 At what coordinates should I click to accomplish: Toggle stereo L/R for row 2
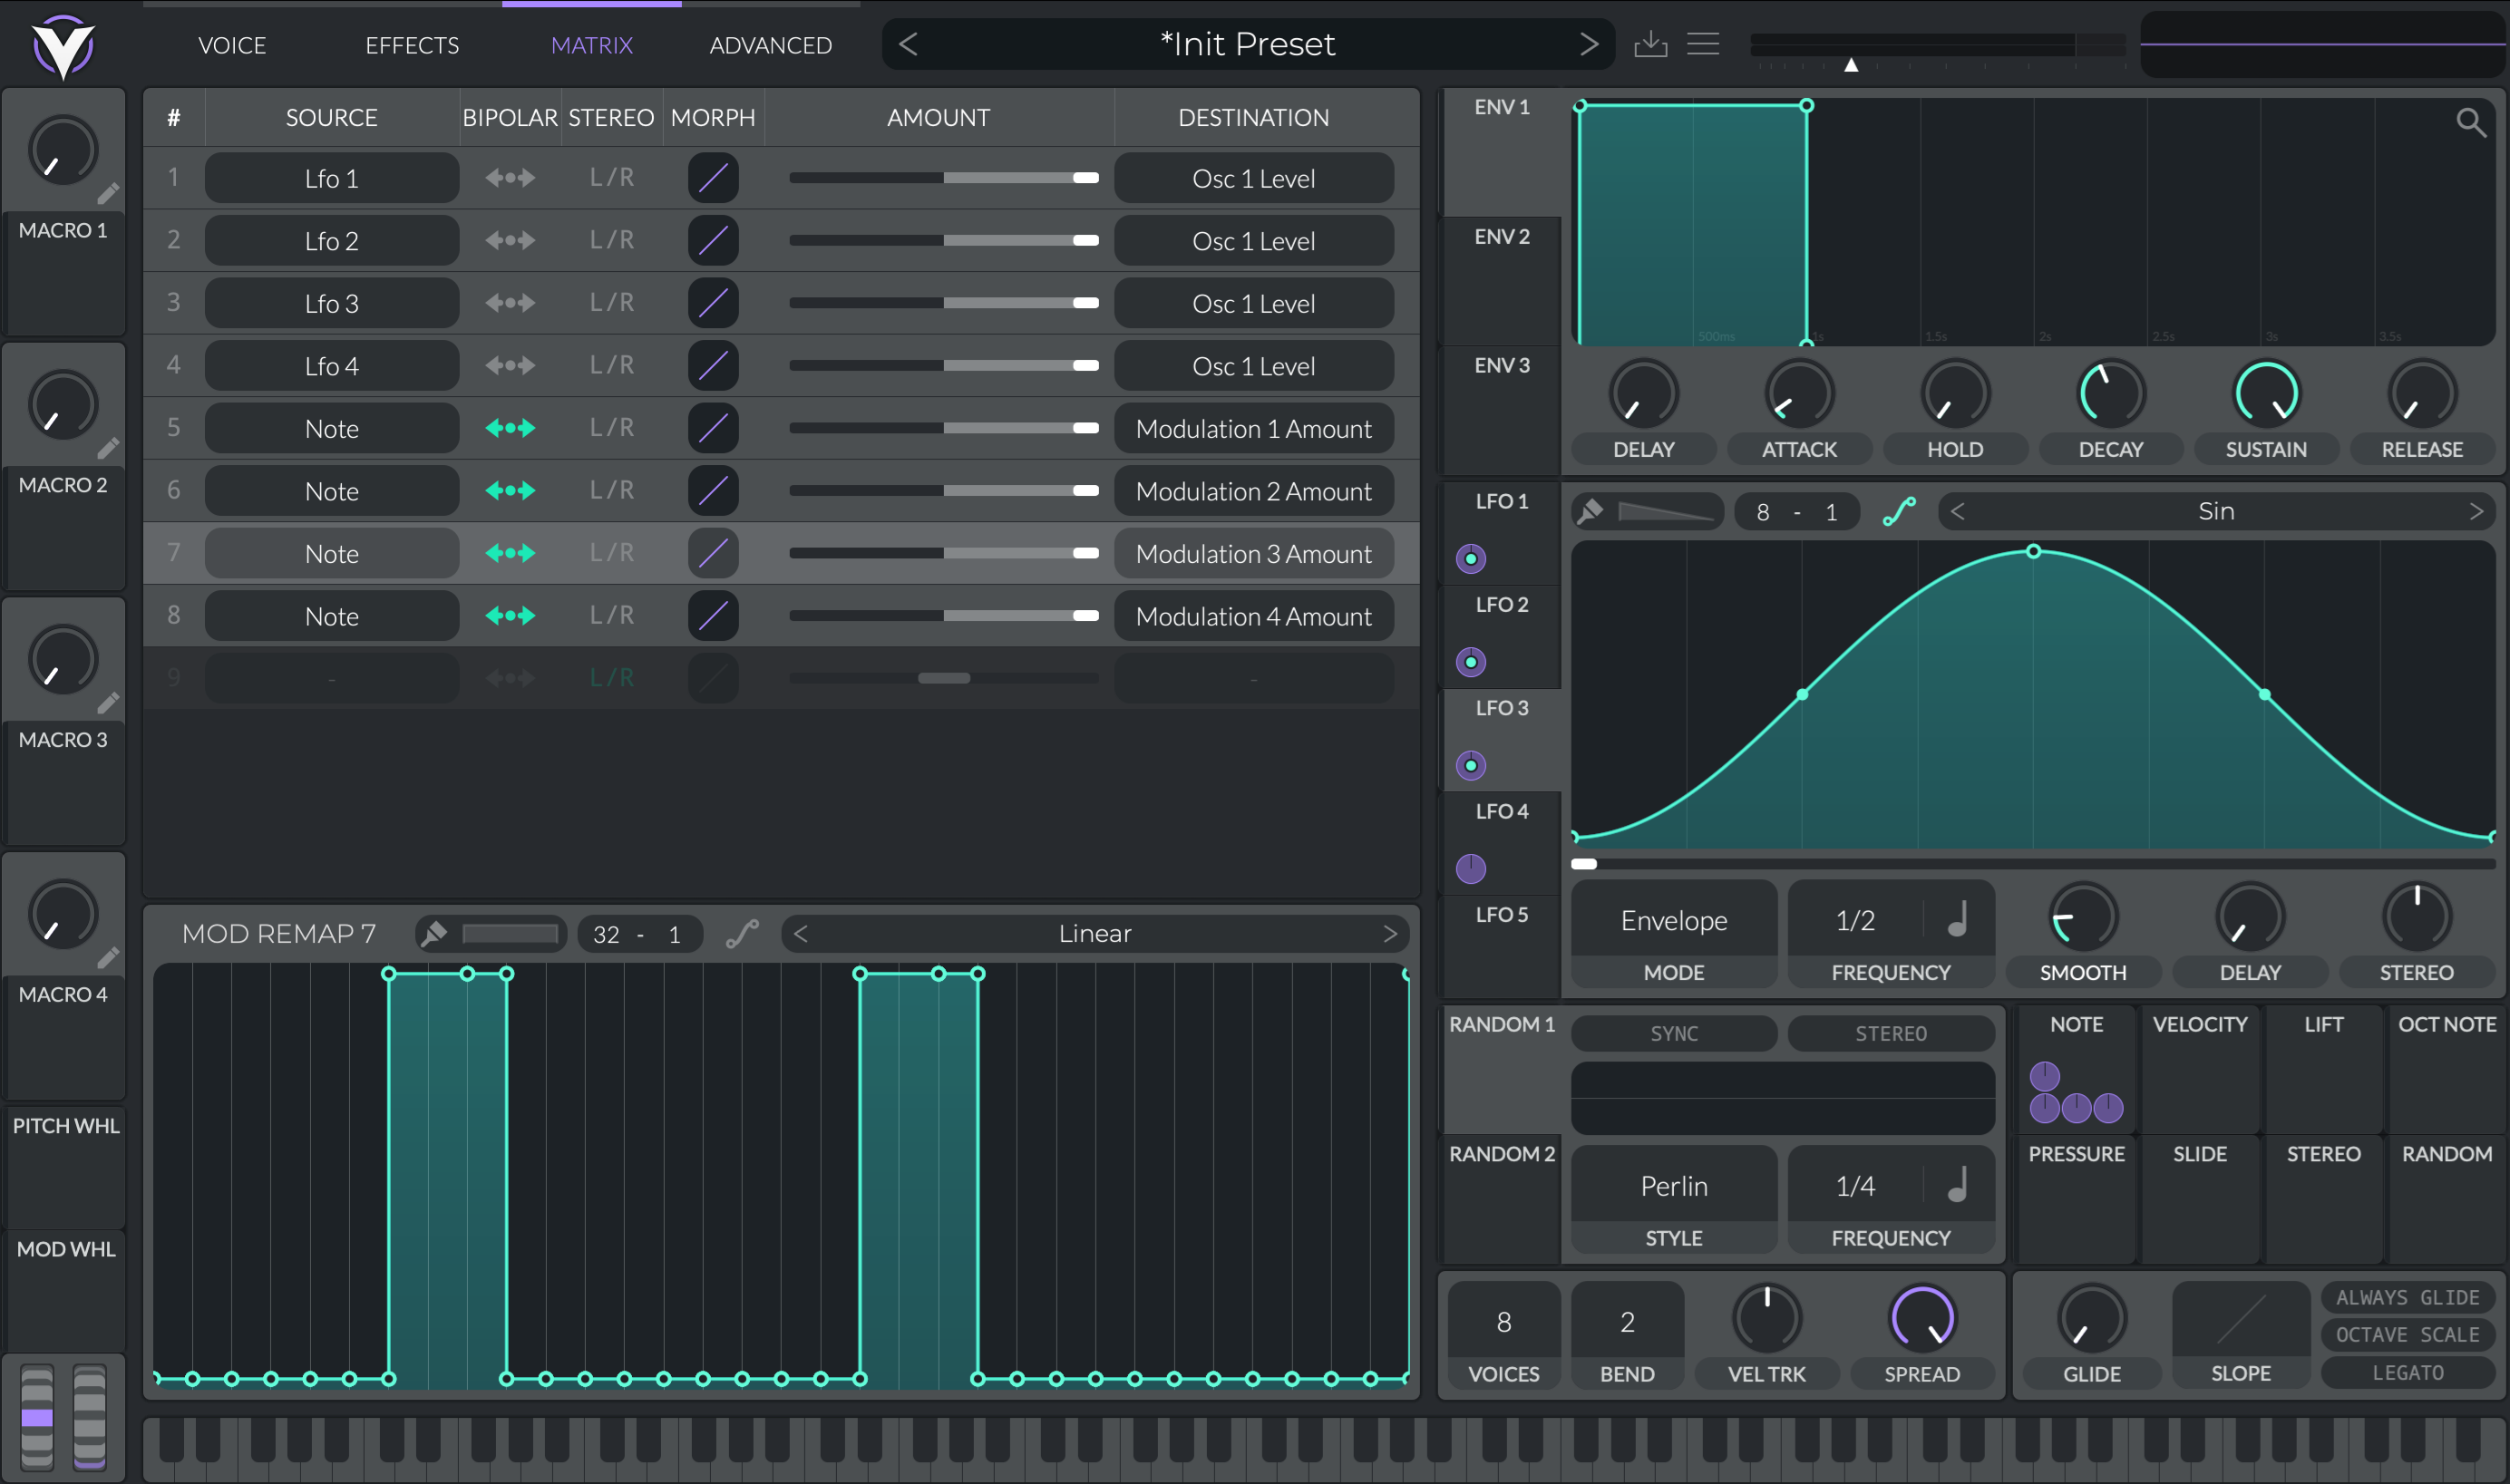[612, 240]
